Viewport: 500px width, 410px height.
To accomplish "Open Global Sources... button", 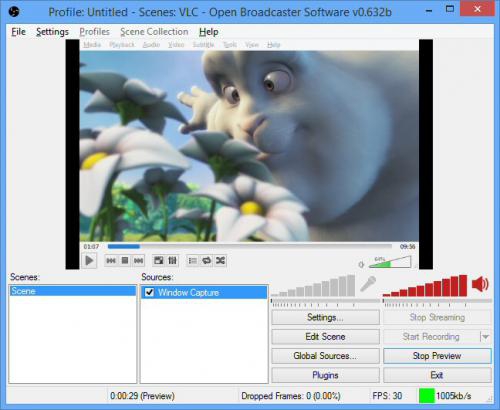I will coord(325,356).
